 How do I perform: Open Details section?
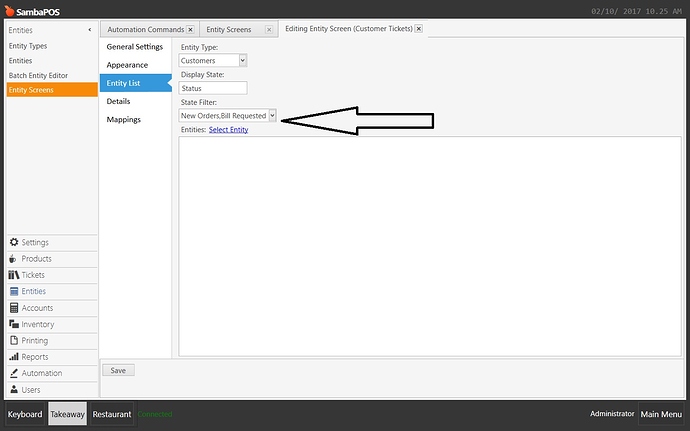pyautogui.click(x=136, y=101)
